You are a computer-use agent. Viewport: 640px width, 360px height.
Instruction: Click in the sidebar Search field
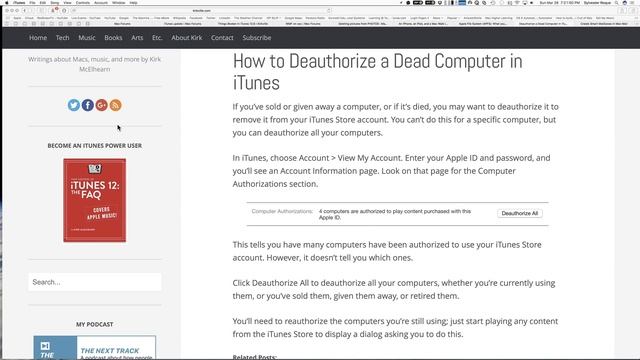tap(95, 282)
